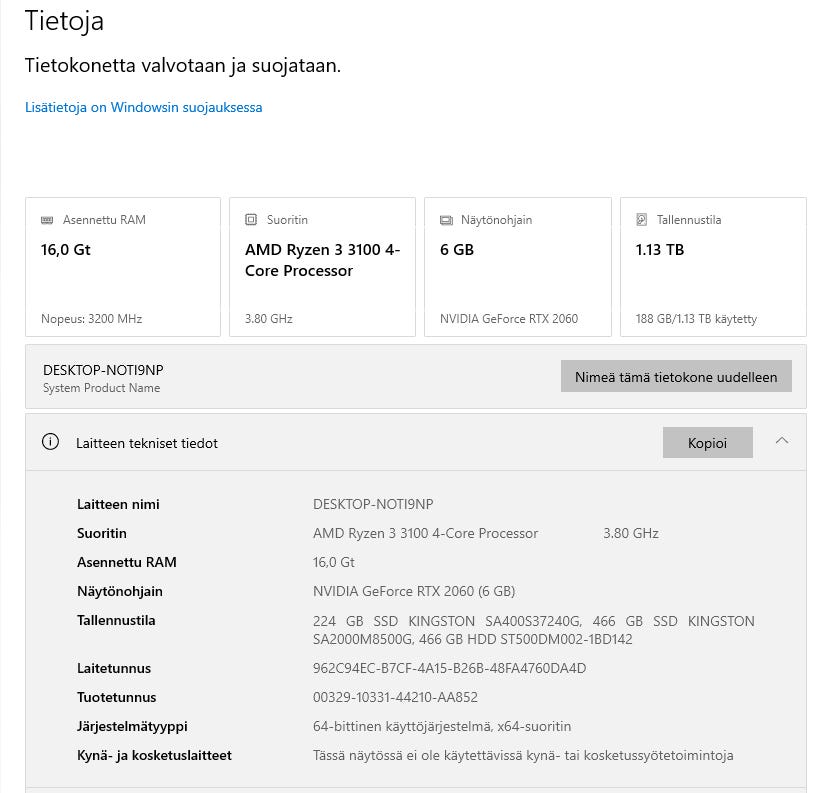Click the NVIDIA GeForce RTX 2060 card text
This screenshot has width=827, height=793.
tap(509, 319)
